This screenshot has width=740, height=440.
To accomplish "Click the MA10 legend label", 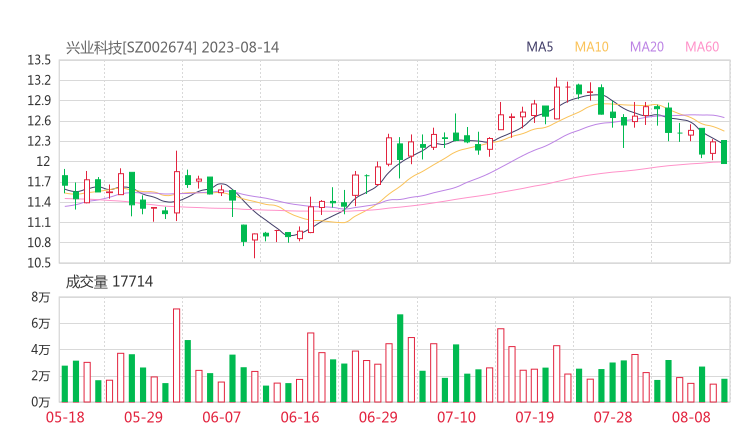I will [591, 47].
